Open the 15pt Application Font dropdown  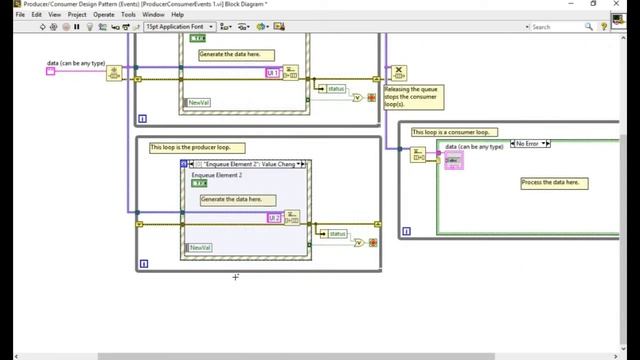coord(180,27)
